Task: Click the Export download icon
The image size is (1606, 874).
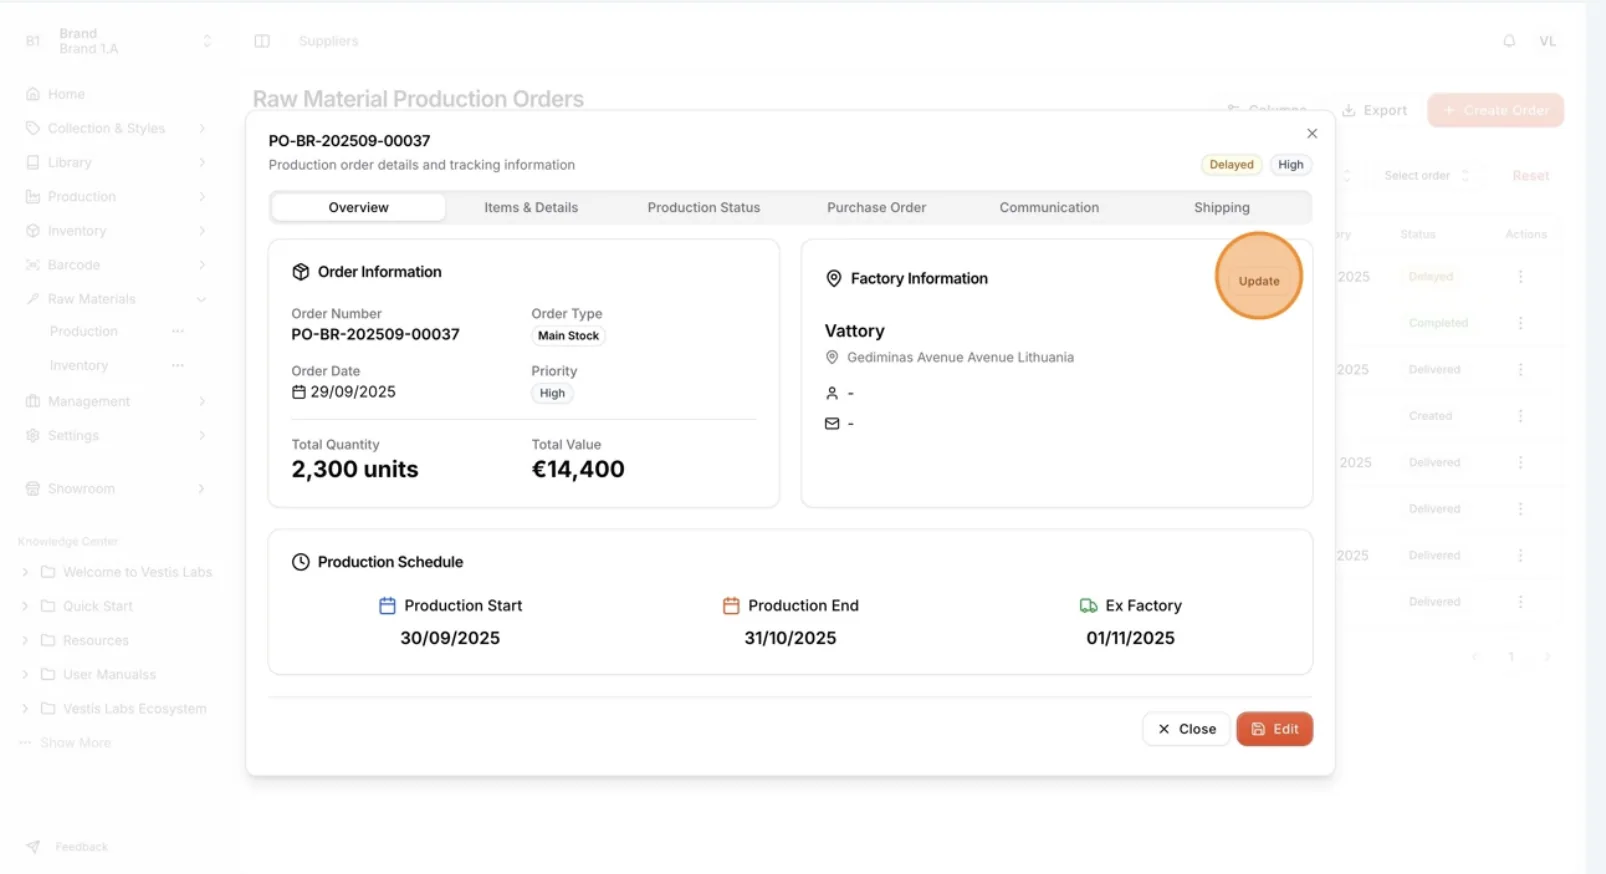Action: point(1349,110)
